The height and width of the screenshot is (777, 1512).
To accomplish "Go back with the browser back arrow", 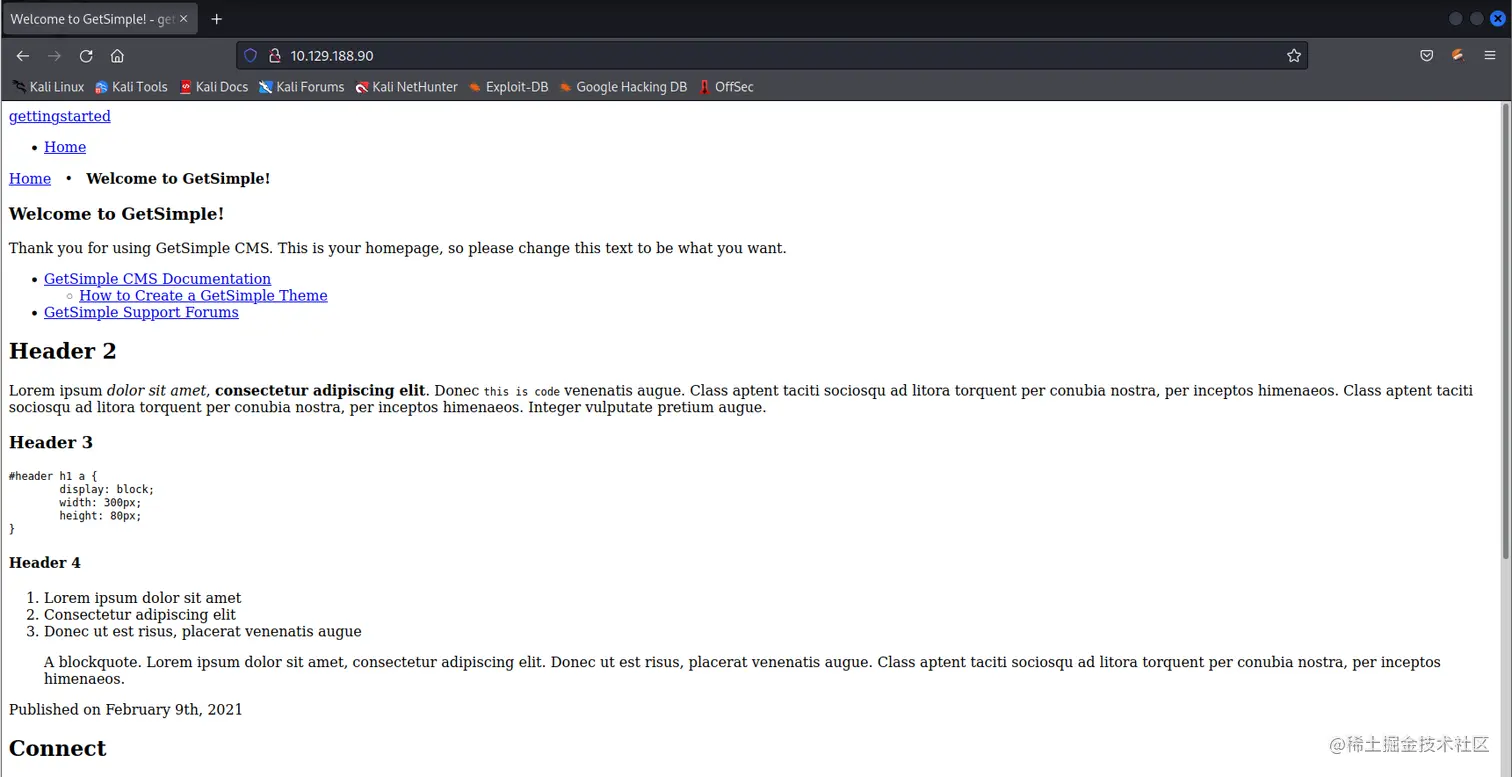I will [x=23, y=56].
